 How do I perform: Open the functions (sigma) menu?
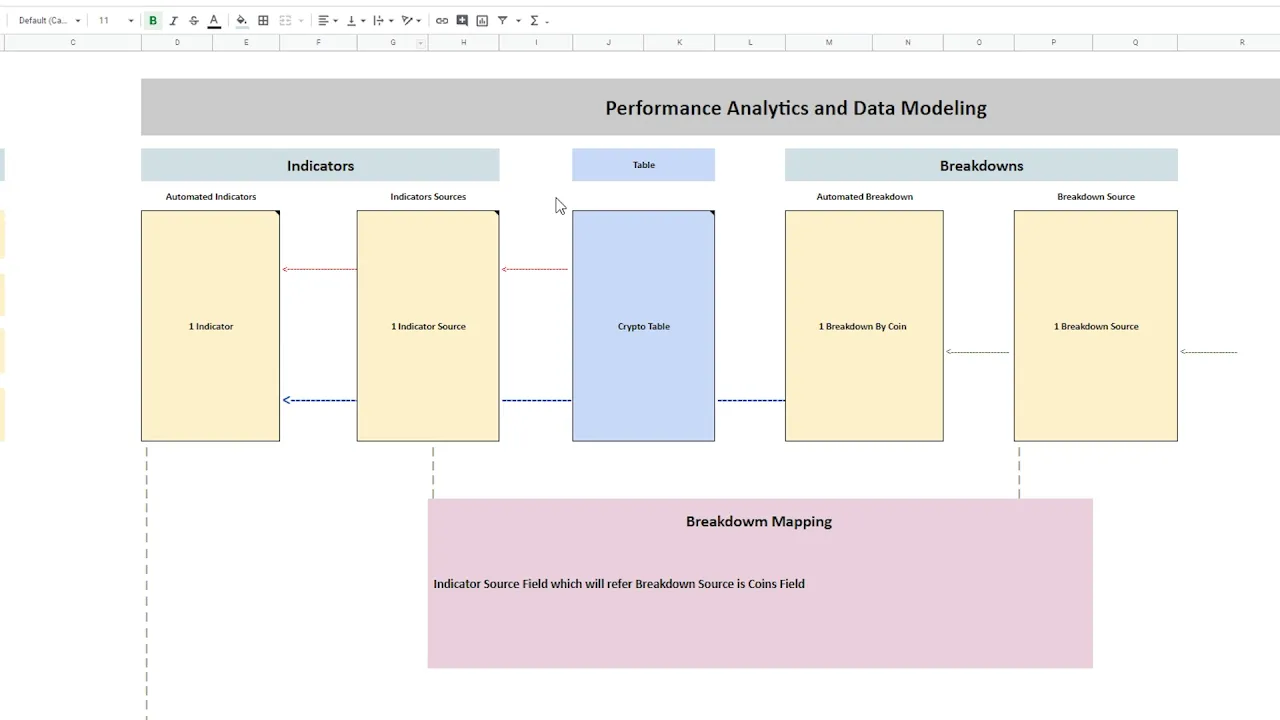pyautogui.click(x=534, y=20)
